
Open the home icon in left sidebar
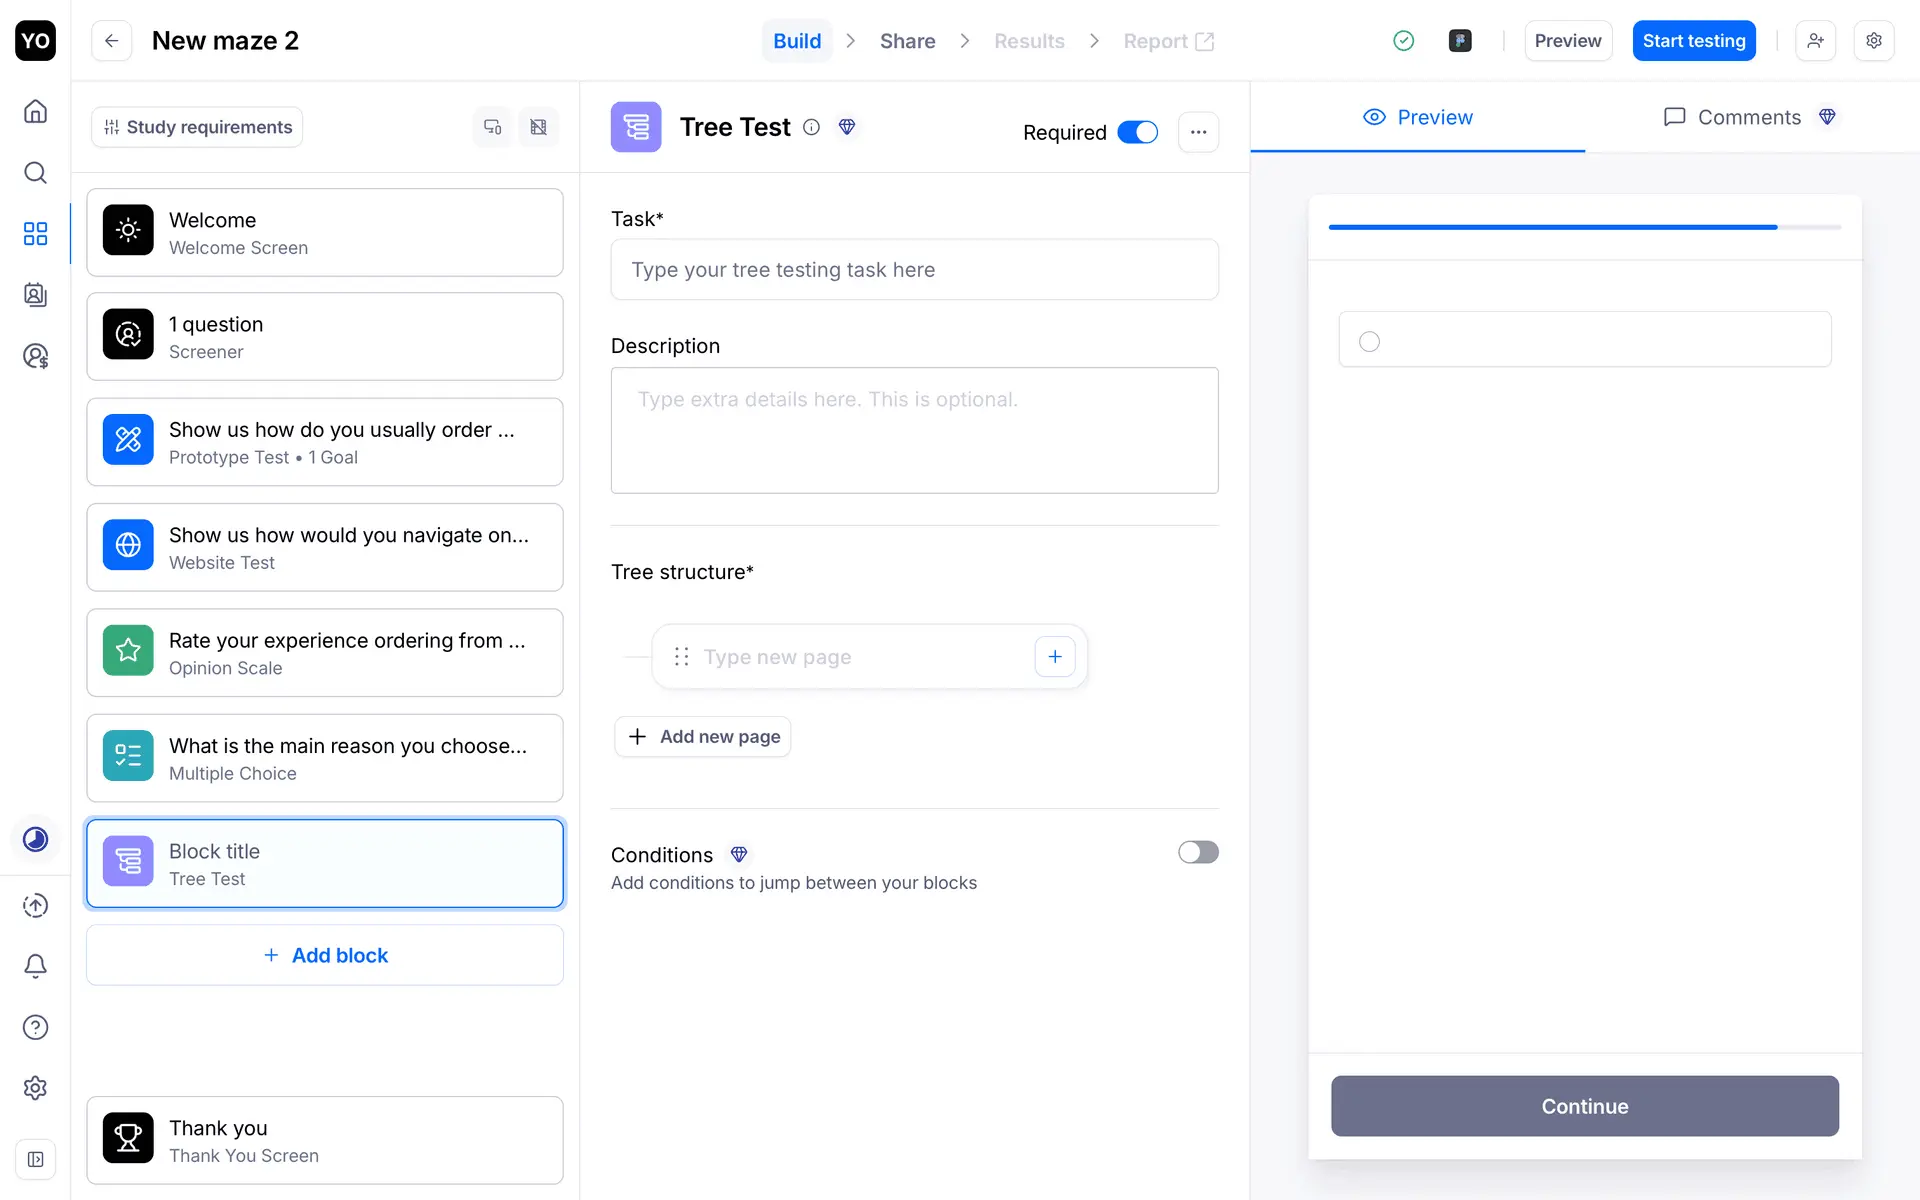(35, 111)
